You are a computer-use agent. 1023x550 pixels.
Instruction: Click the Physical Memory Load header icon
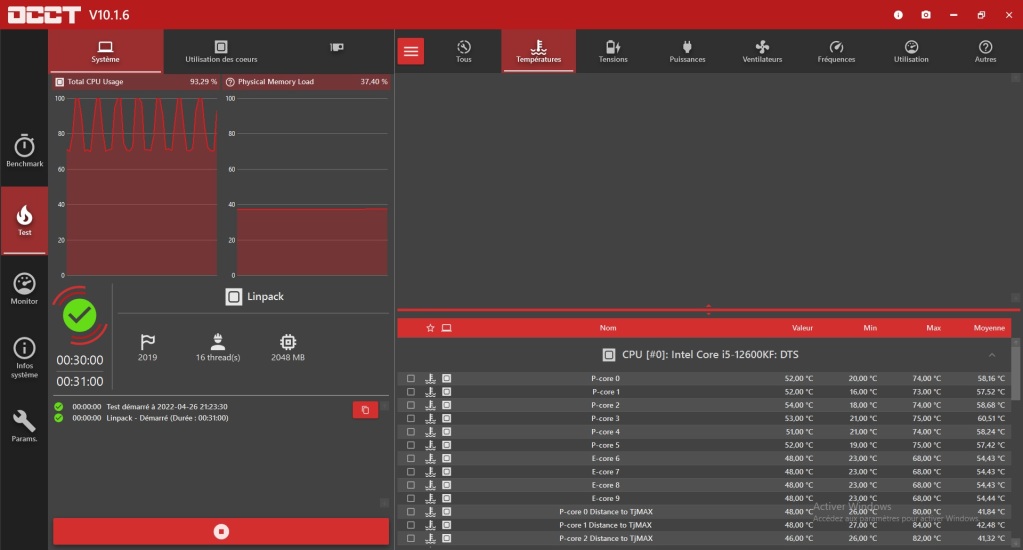point(230,82)
